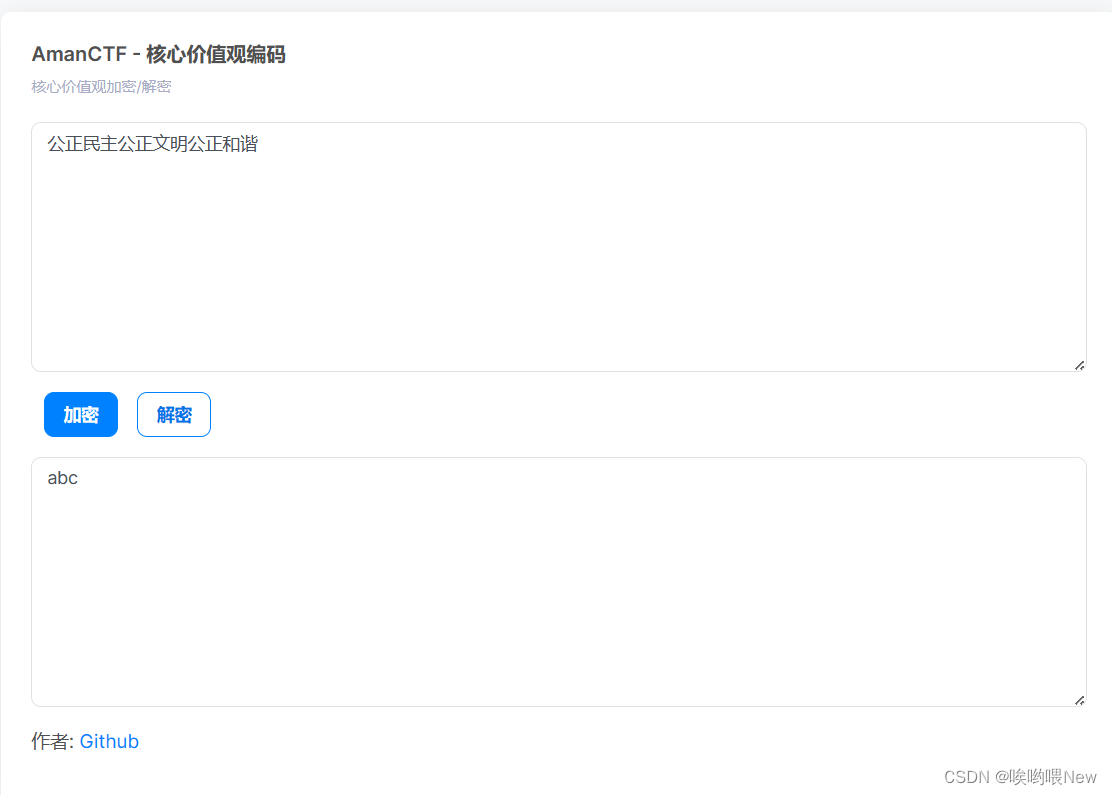Click the resize grip of the bottom textarea
Screen dimensions: 1112x795
pyautogui.click(x=1078, y=699)
